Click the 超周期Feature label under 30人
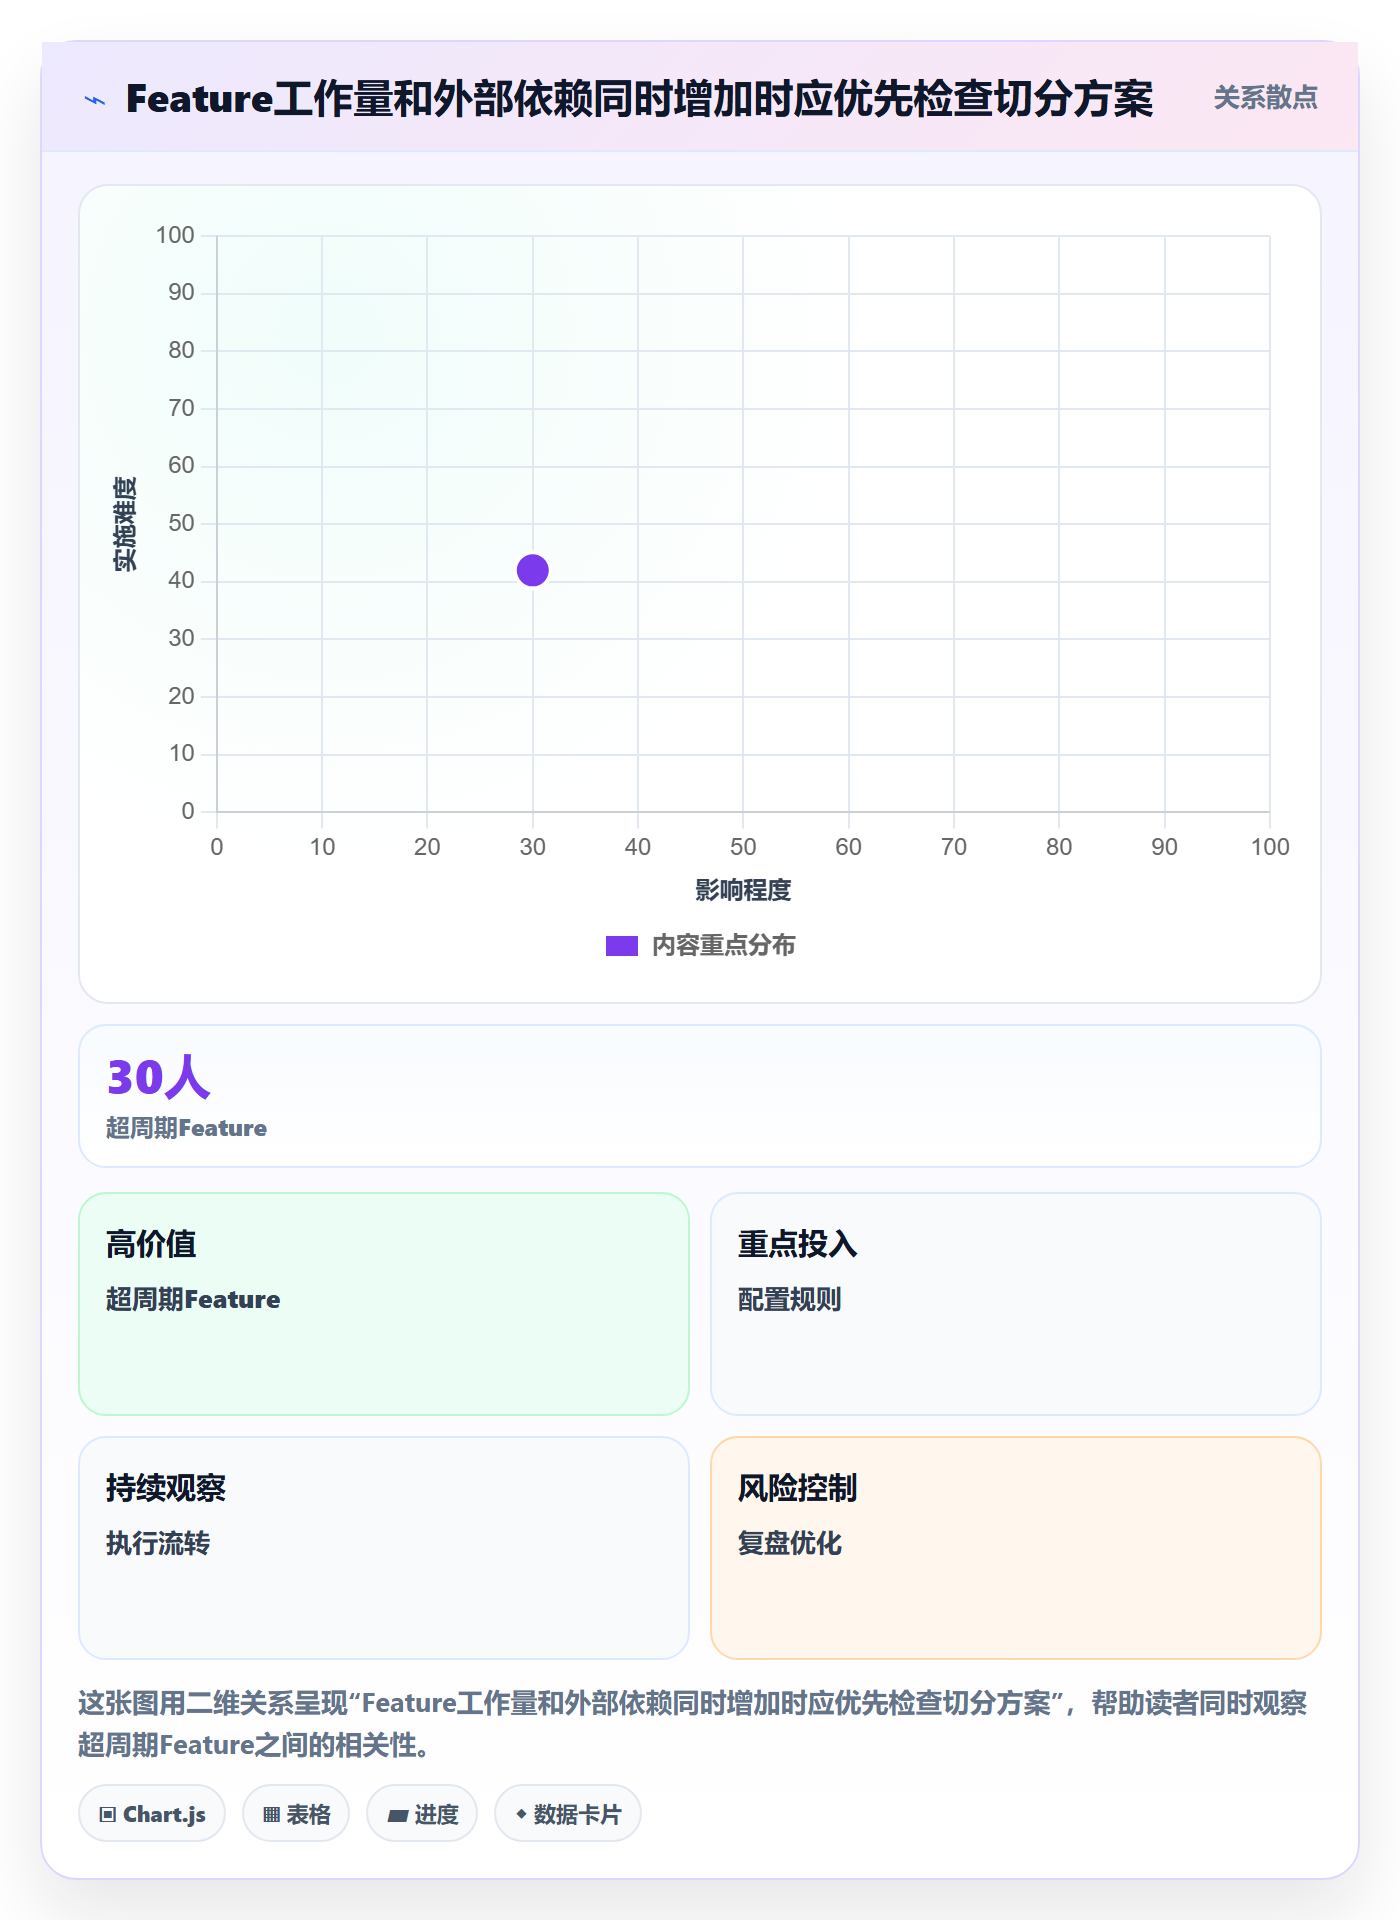 [187, 1128]
